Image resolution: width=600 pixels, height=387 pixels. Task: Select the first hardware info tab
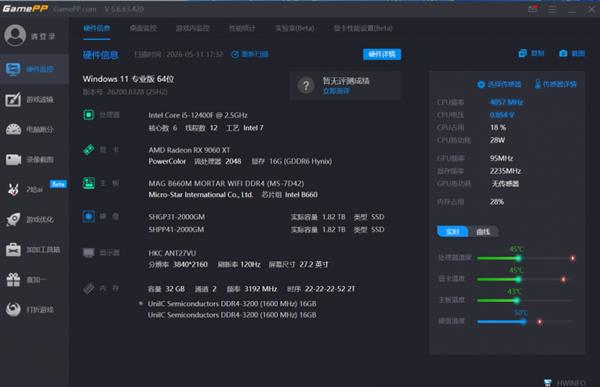point(97,28)
